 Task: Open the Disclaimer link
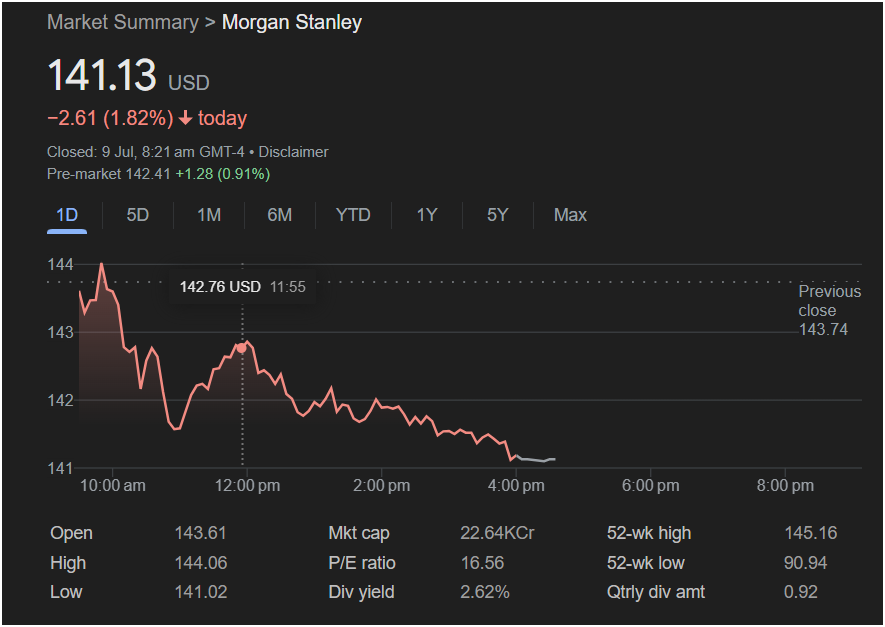293,152
